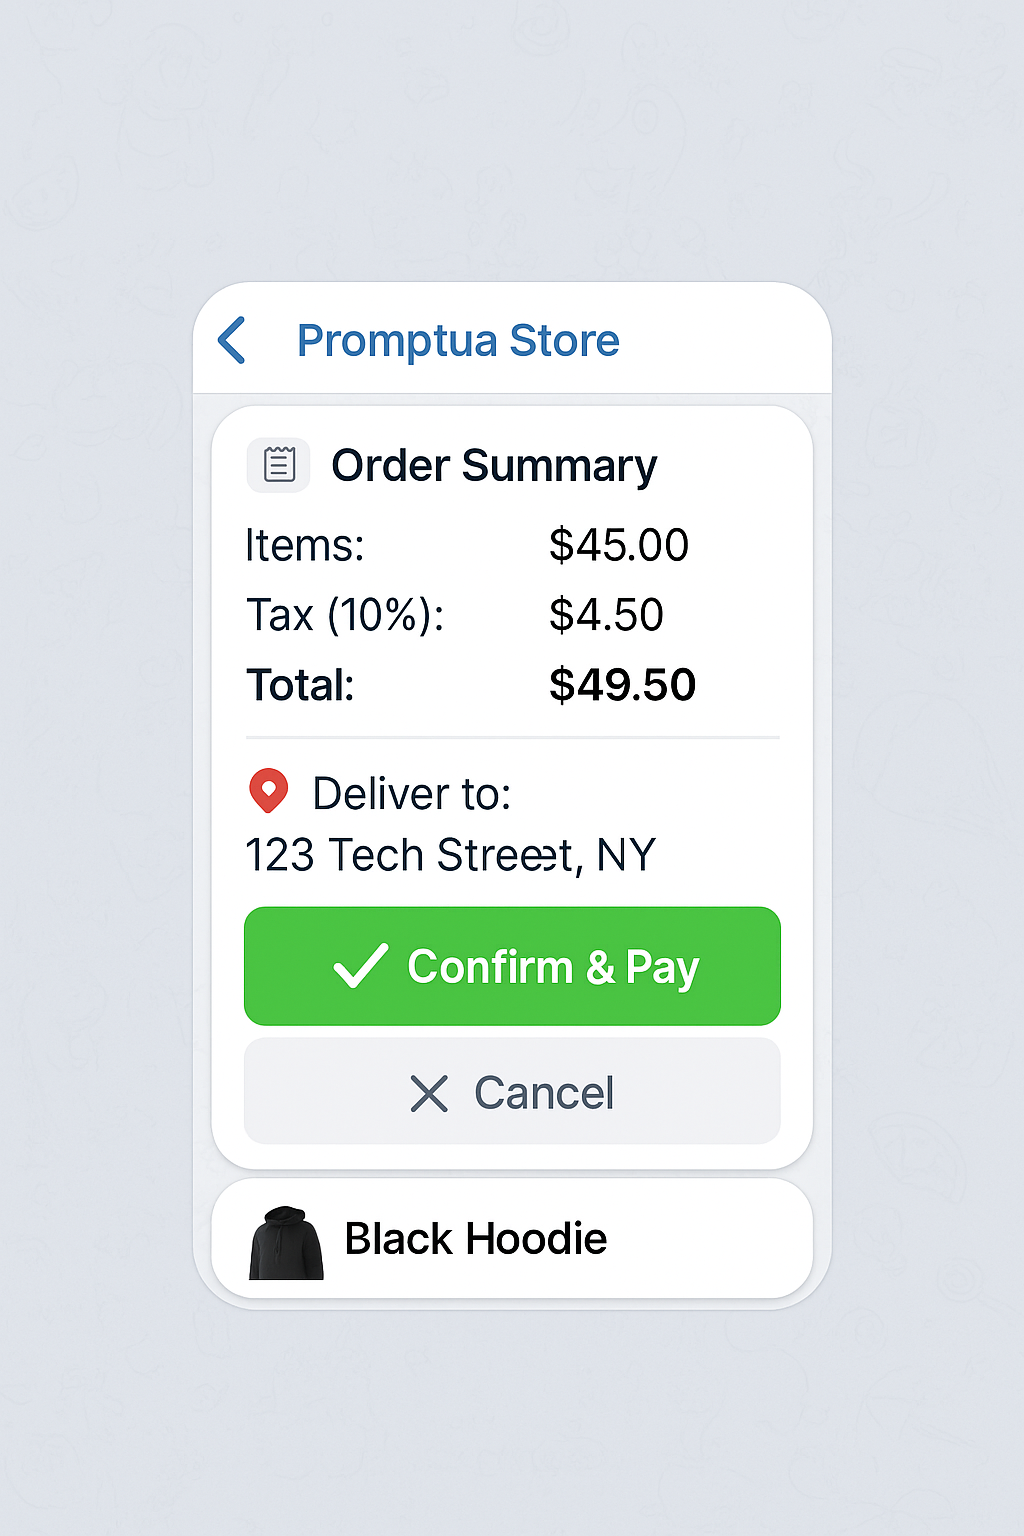Select the delivery address 123 Tech Street
The height and width of the screenshot is (1536, 1024).
[450, 856]
